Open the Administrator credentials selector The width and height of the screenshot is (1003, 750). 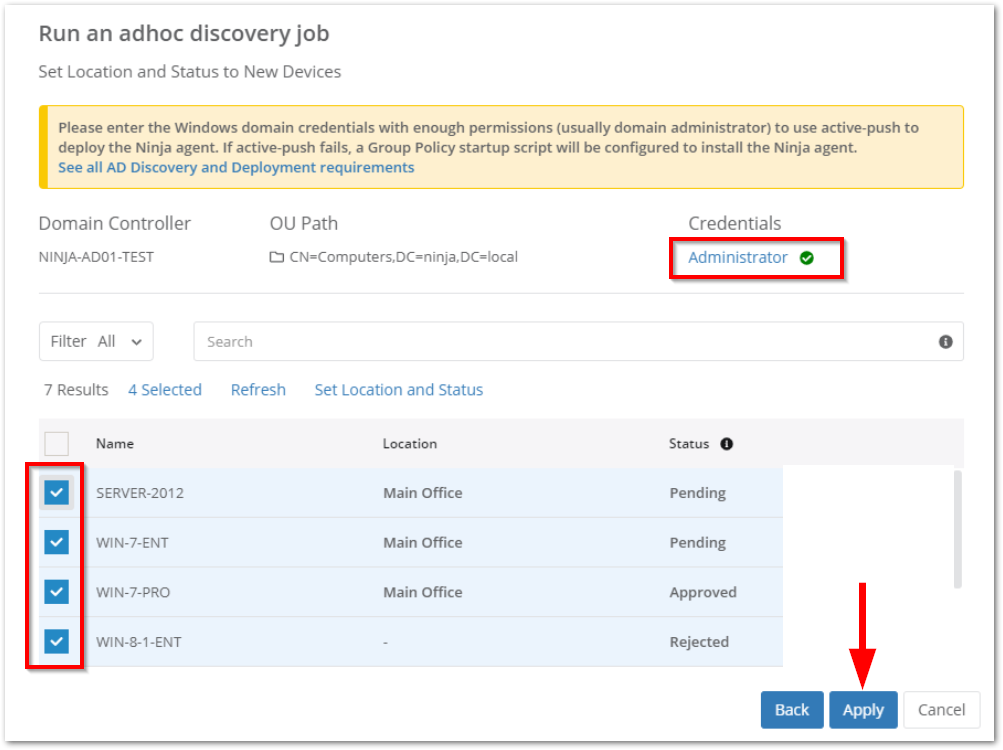[738, 257]
